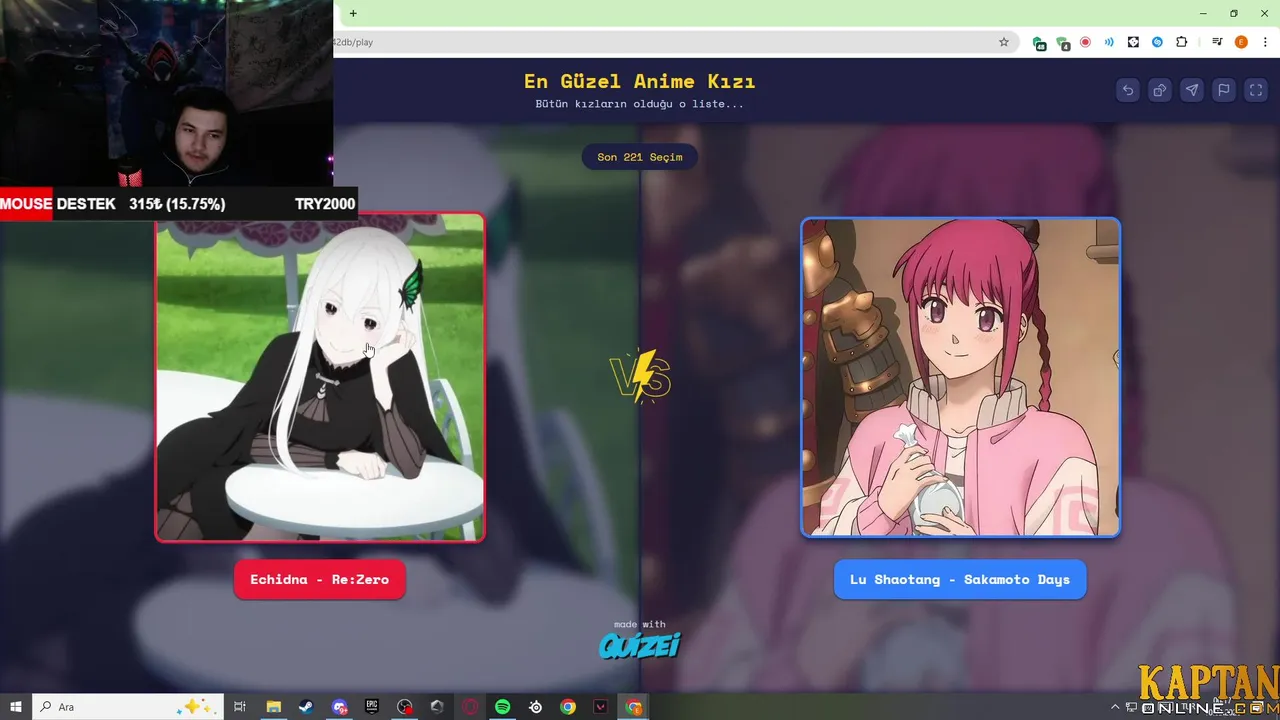1280x720 pixels.
Task: Click the dice shuffle icon in quiz header
Action: pyautogui.click(x=1160, y=90)
